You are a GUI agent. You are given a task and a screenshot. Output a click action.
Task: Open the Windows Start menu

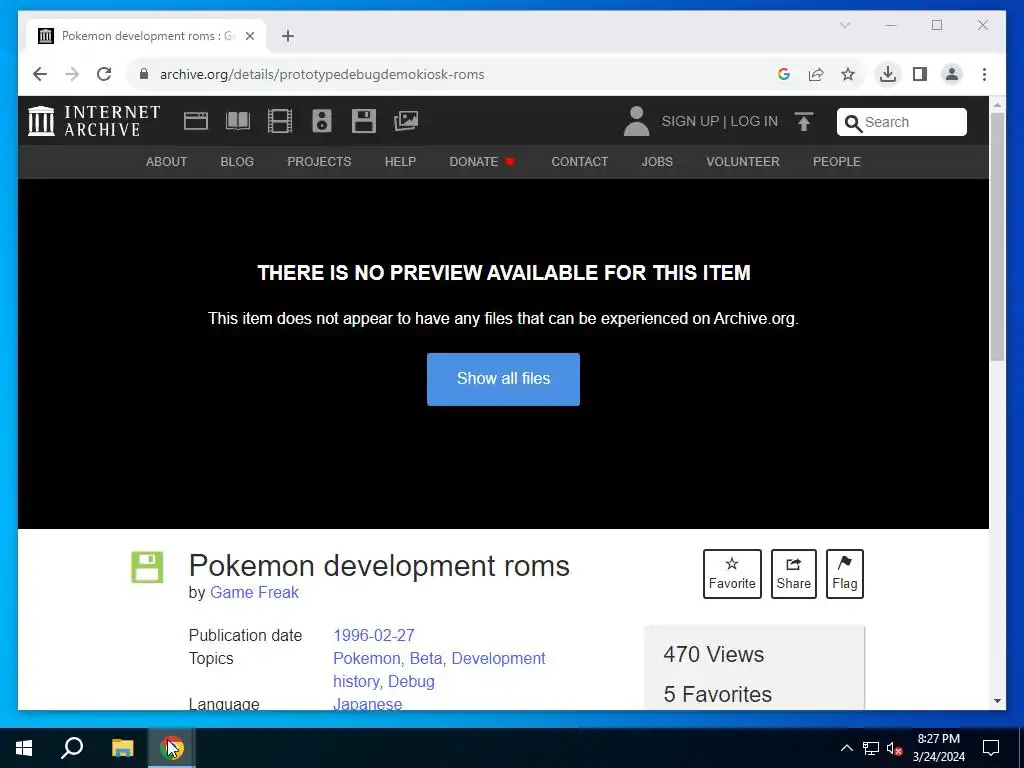pyautogui.click(x=24, y=748)
